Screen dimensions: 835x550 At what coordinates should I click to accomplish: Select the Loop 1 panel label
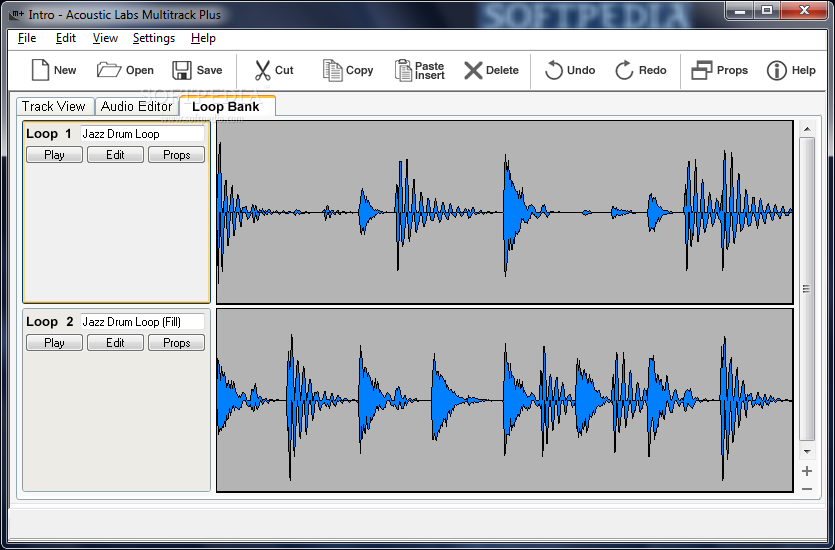48,134
